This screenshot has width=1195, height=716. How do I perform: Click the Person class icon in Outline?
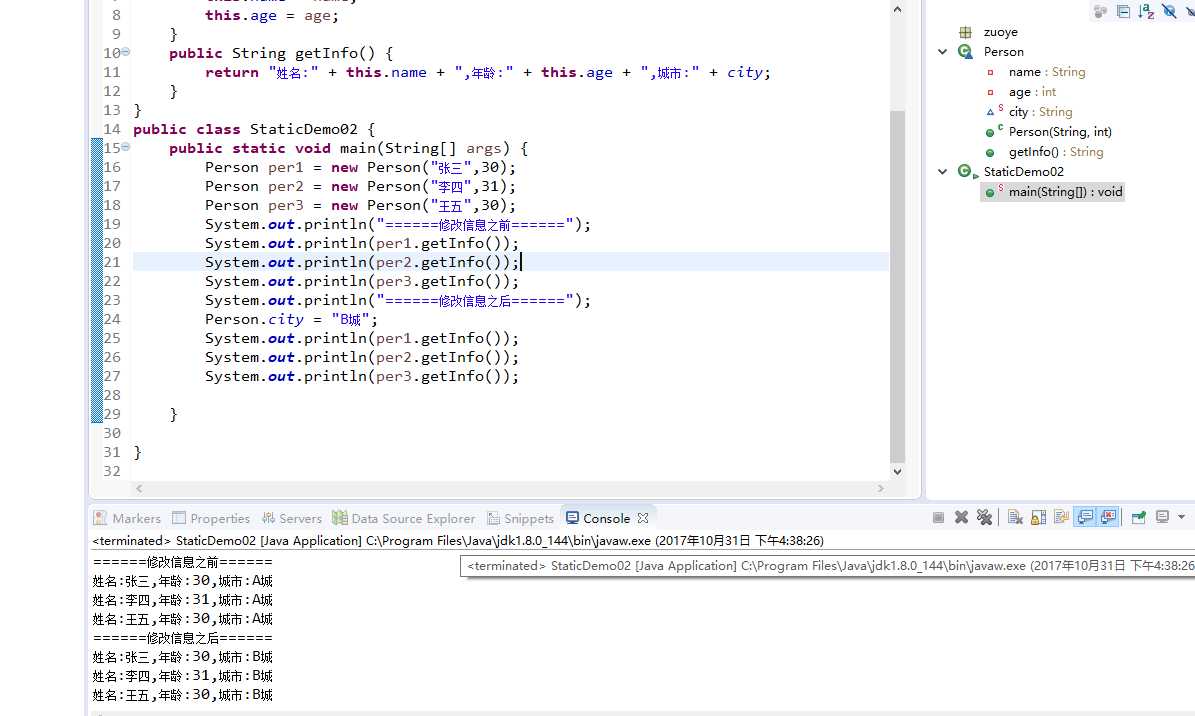click(965, 52)
